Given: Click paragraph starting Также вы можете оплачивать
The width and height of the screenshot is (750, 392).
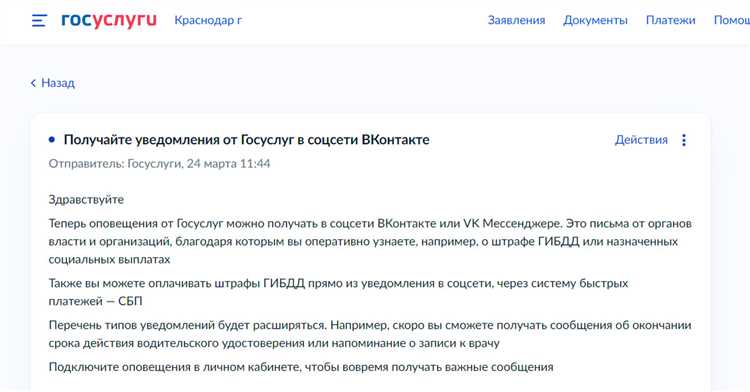Looking at the screenshot, I should (338, 292).
